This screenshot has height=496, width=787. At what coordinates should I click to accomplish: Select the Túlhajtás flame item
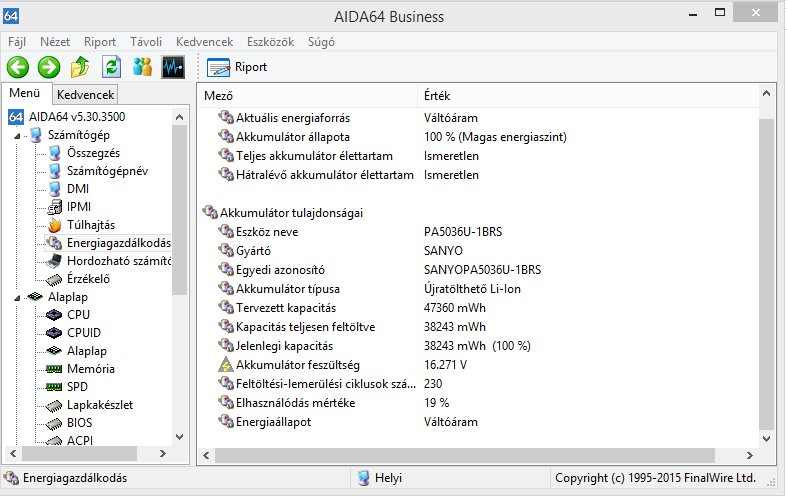[x=90, y=225]
